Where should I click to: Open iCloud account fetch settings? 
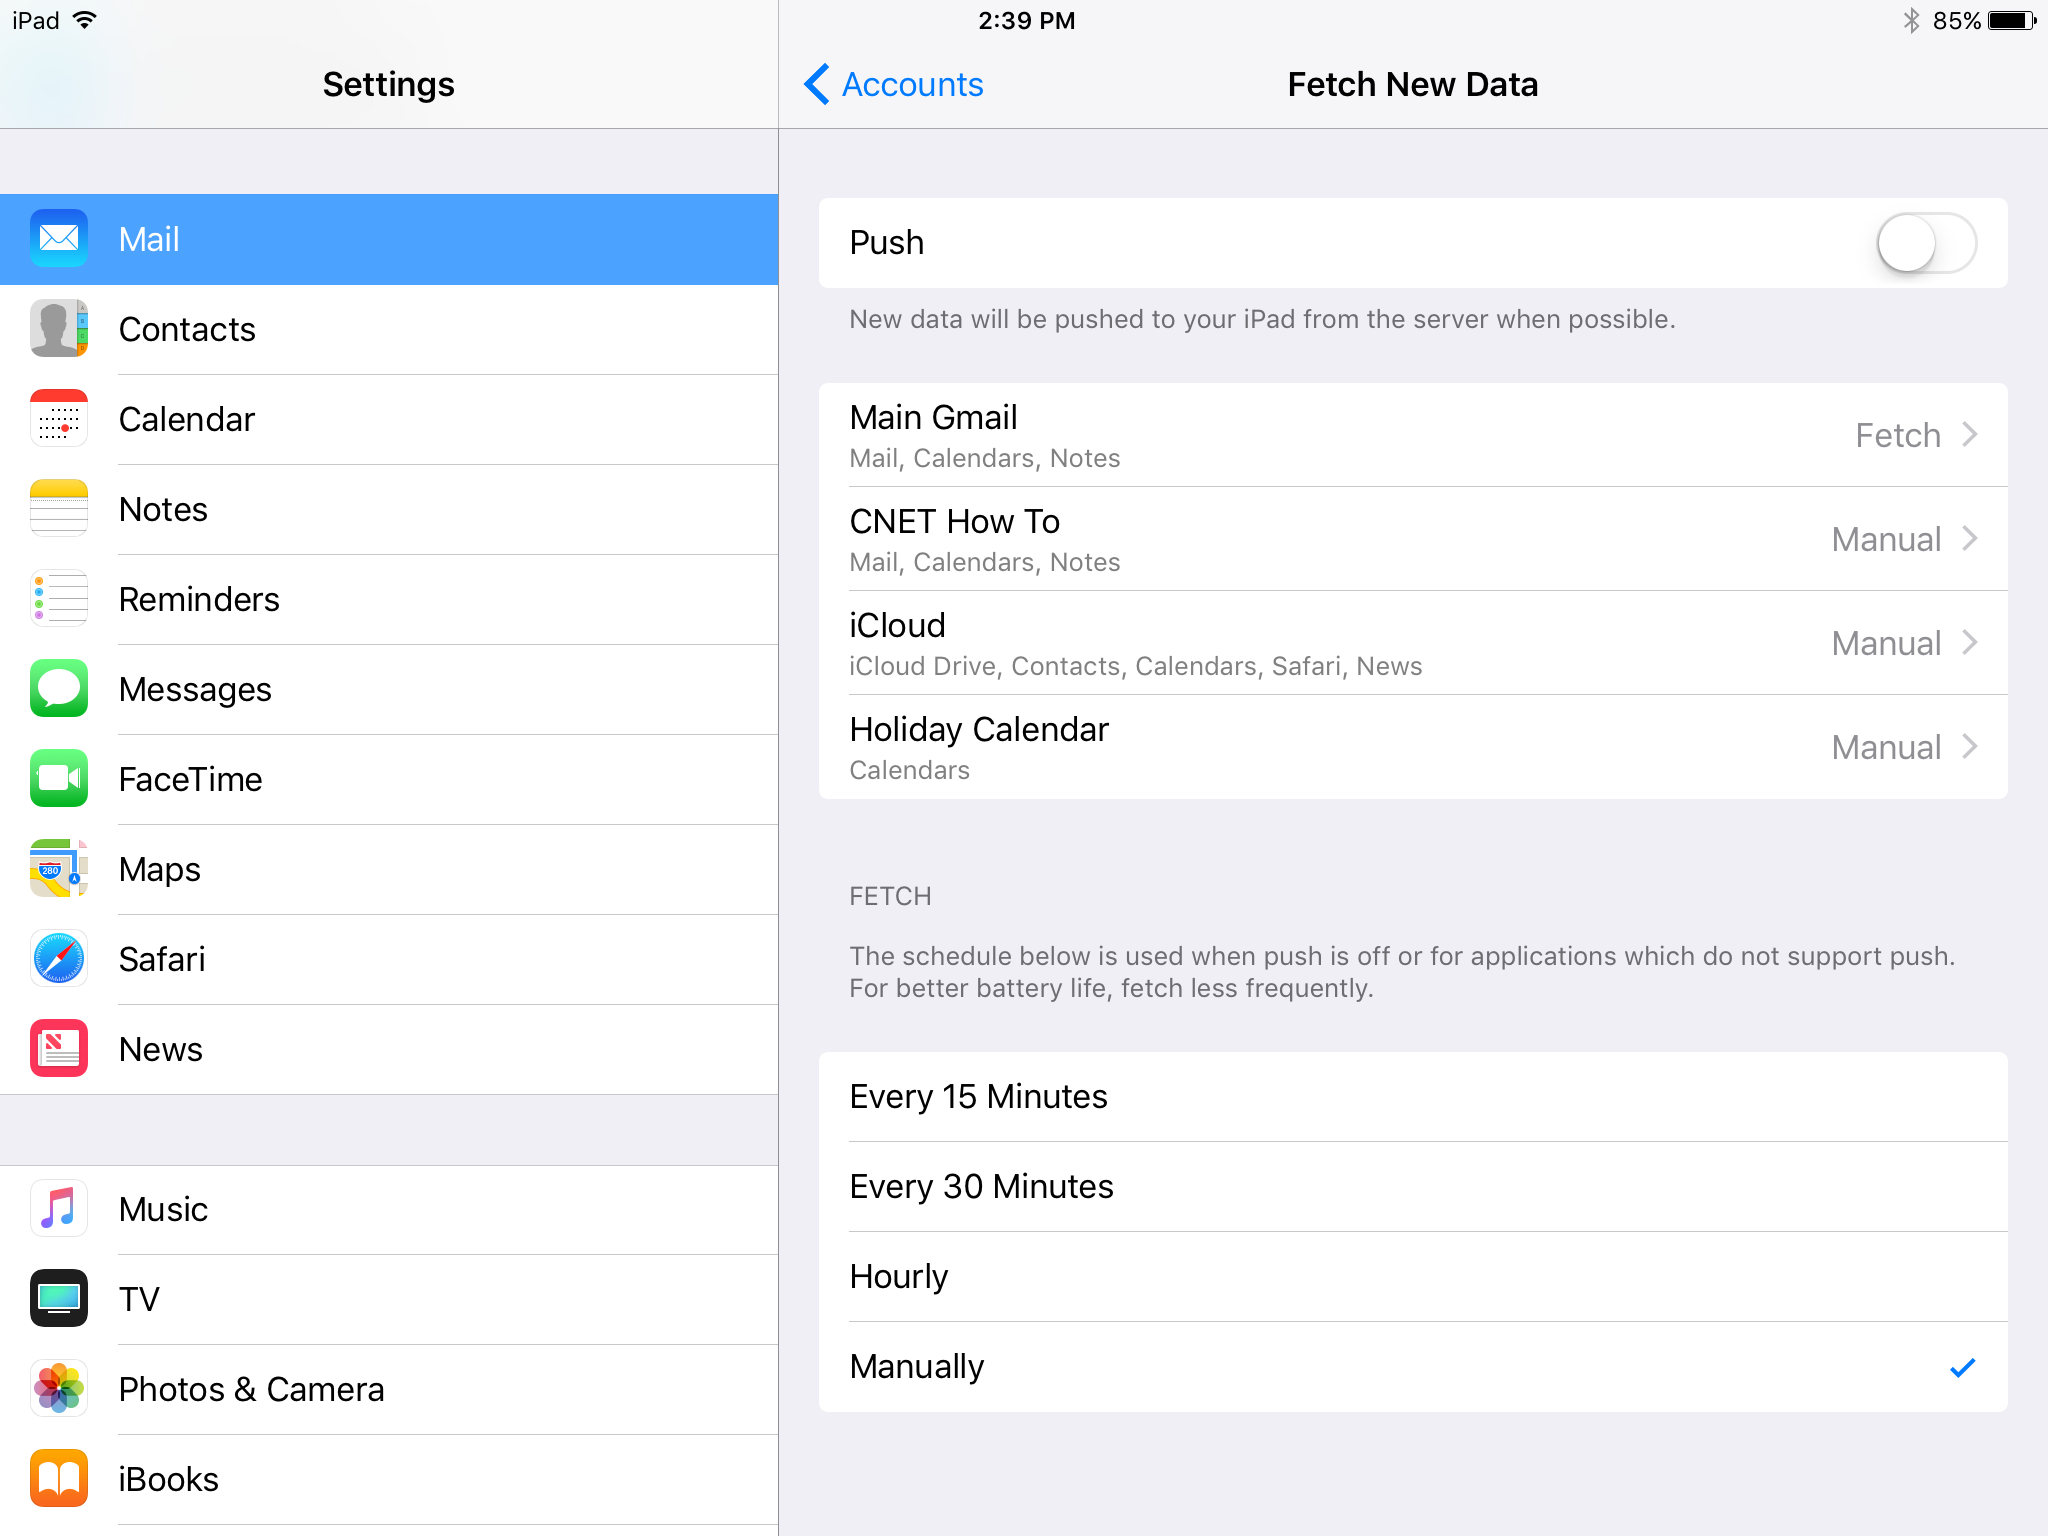[1413, 643]
